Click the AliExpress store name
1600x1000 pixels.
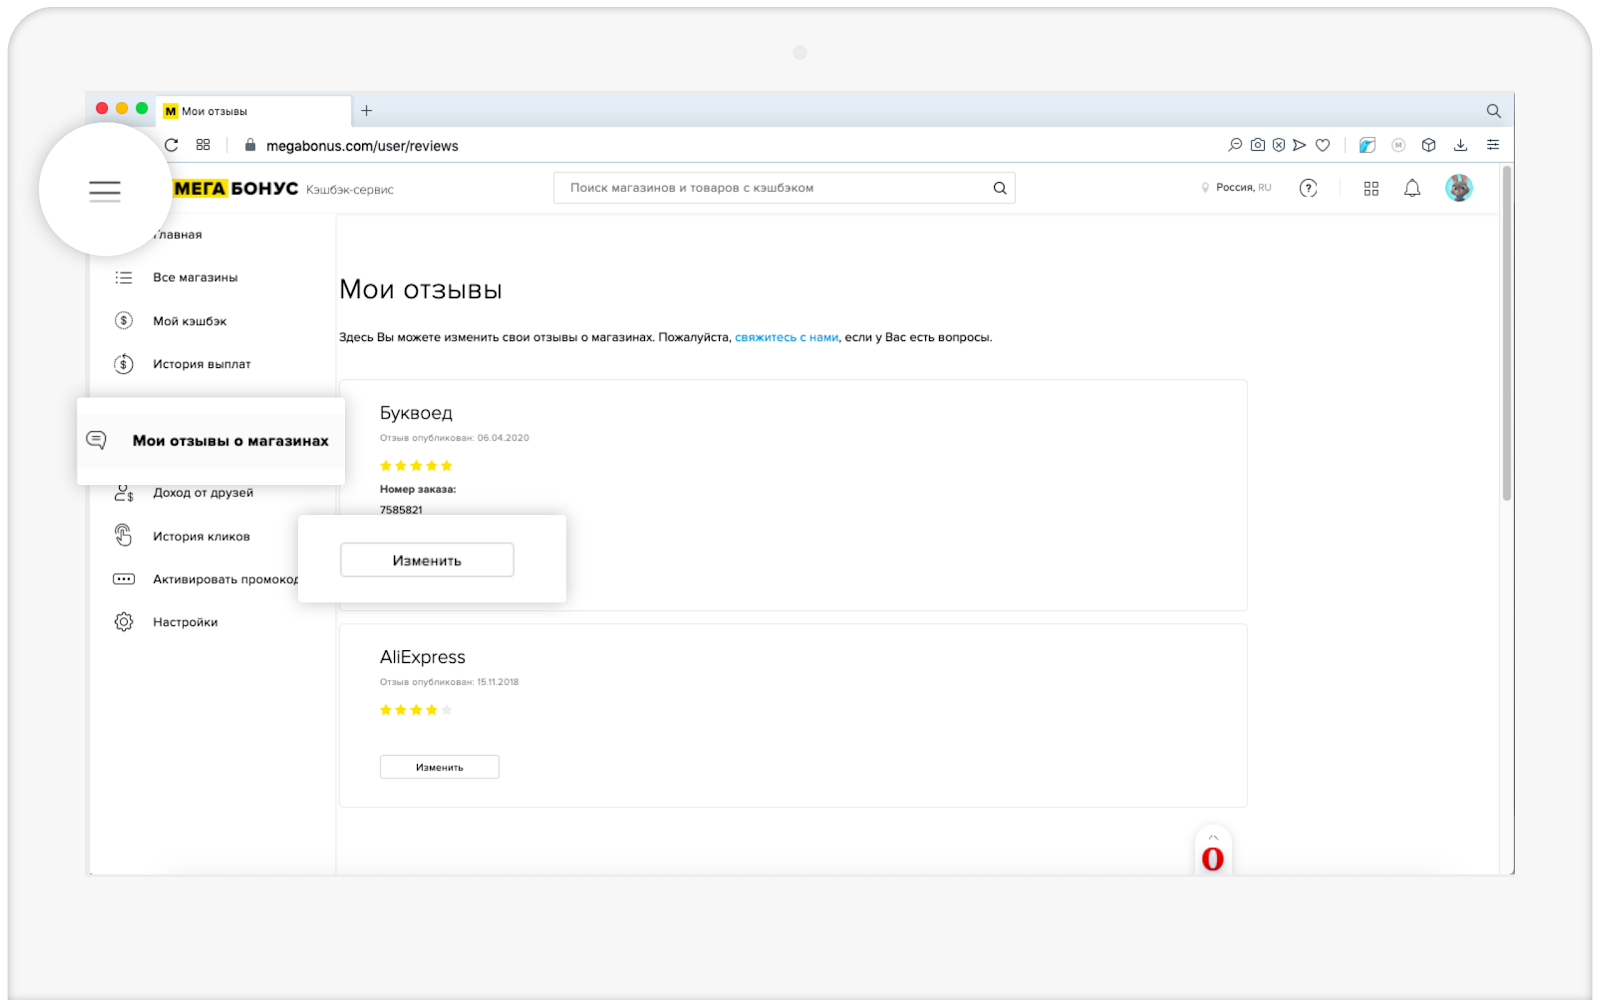click(422, 657)
